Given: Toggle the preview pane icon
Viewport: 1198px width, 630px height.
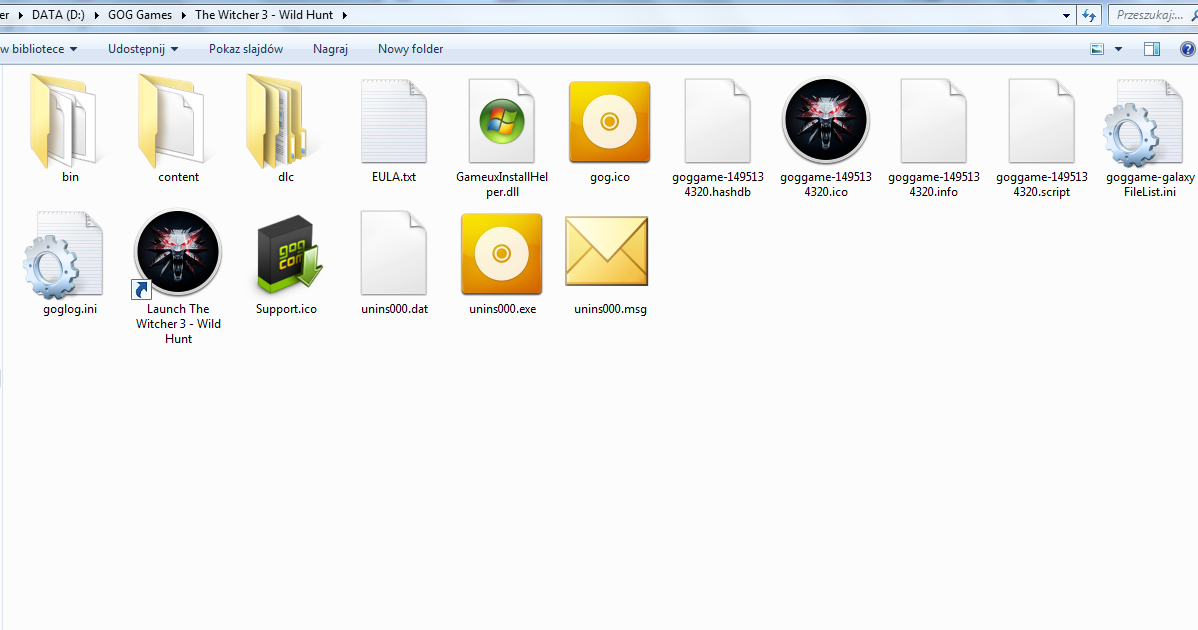Looking at the screenshot, I should [1151, 49].
